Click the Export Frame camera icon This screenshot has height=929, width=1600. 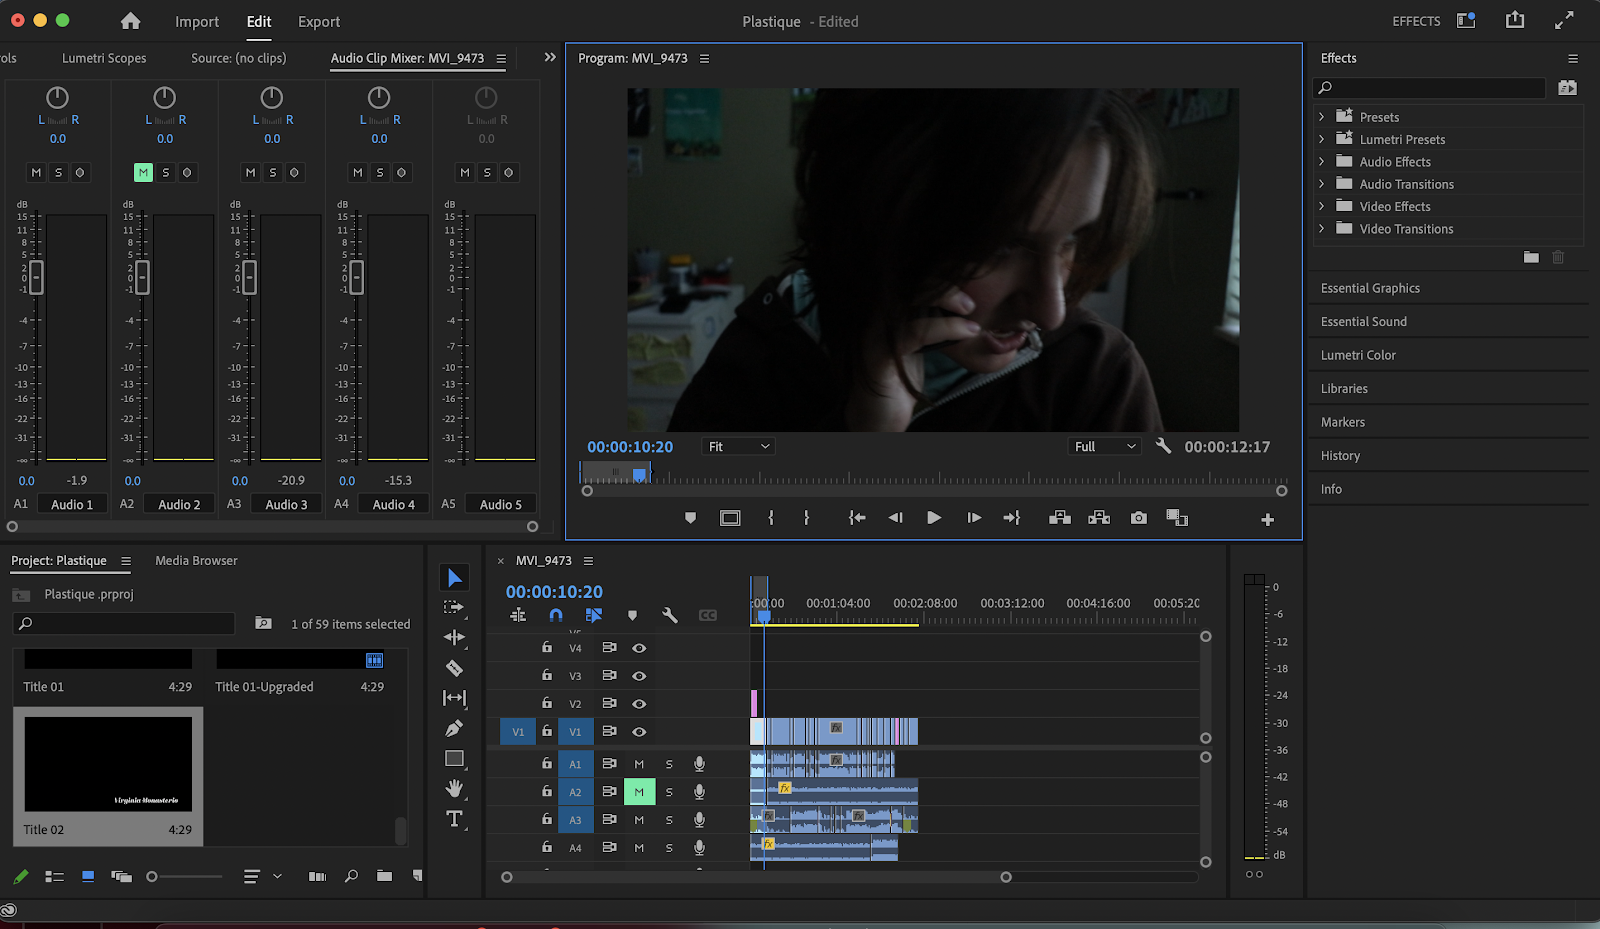tap(1138, 518)
